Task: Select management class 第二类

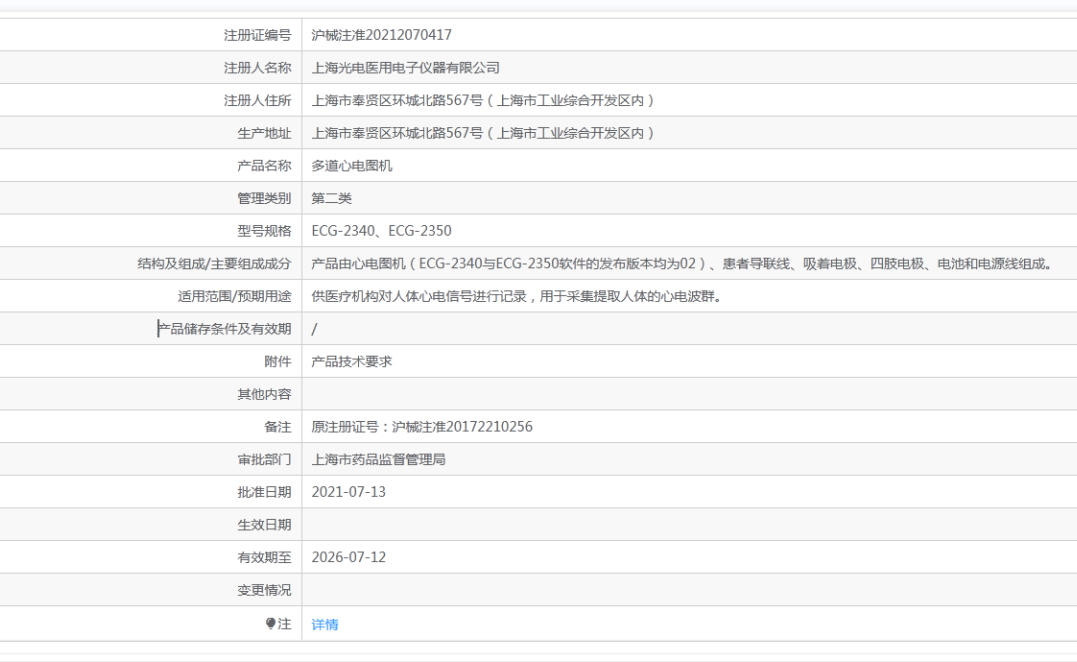Action: (x=332, y=198)
